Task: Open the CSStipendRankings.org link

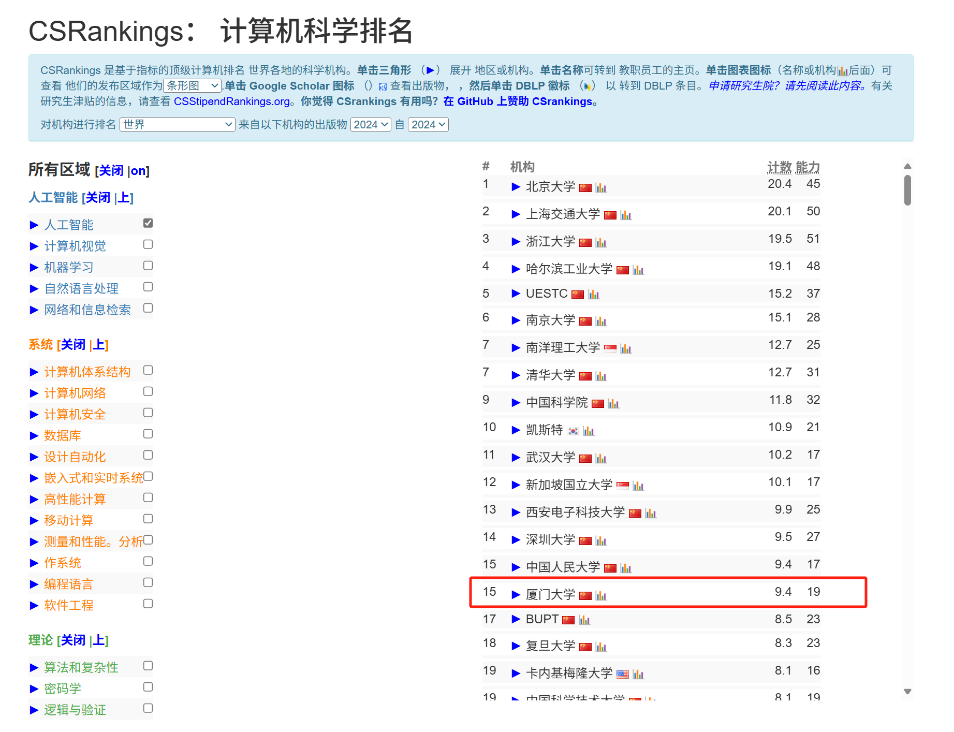Action: (x=231, y=102)
